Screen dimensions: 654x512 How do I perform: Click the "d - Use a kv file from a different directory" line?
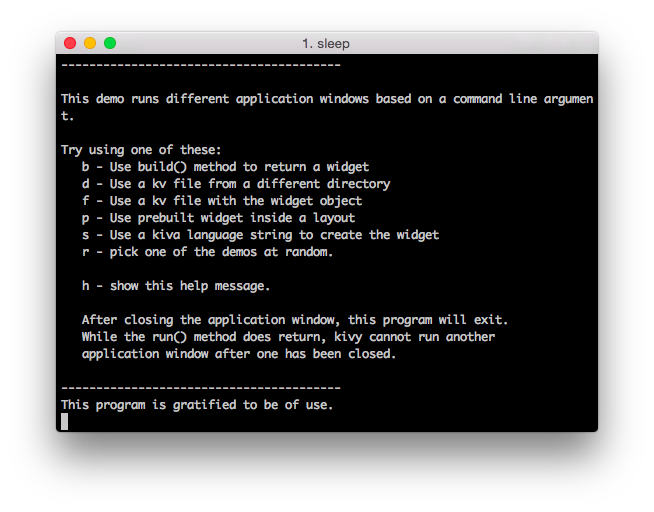(235, 184)
